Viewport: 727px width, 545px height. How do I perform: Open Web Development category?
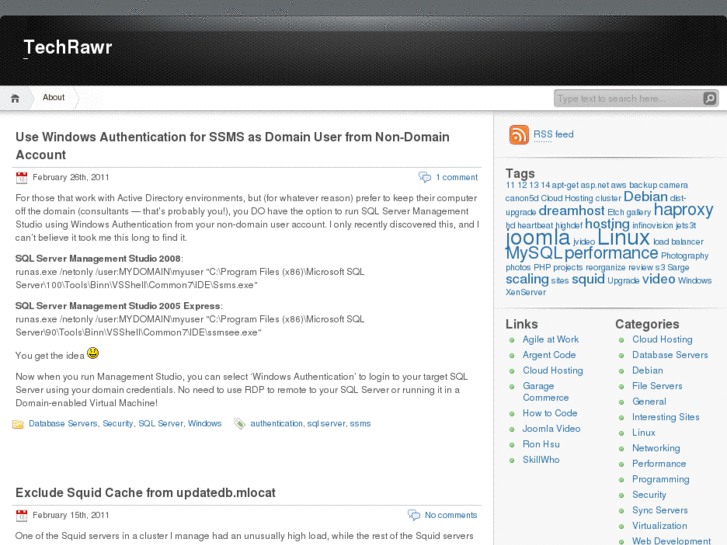pyautogui.click(x=671, y=541)
